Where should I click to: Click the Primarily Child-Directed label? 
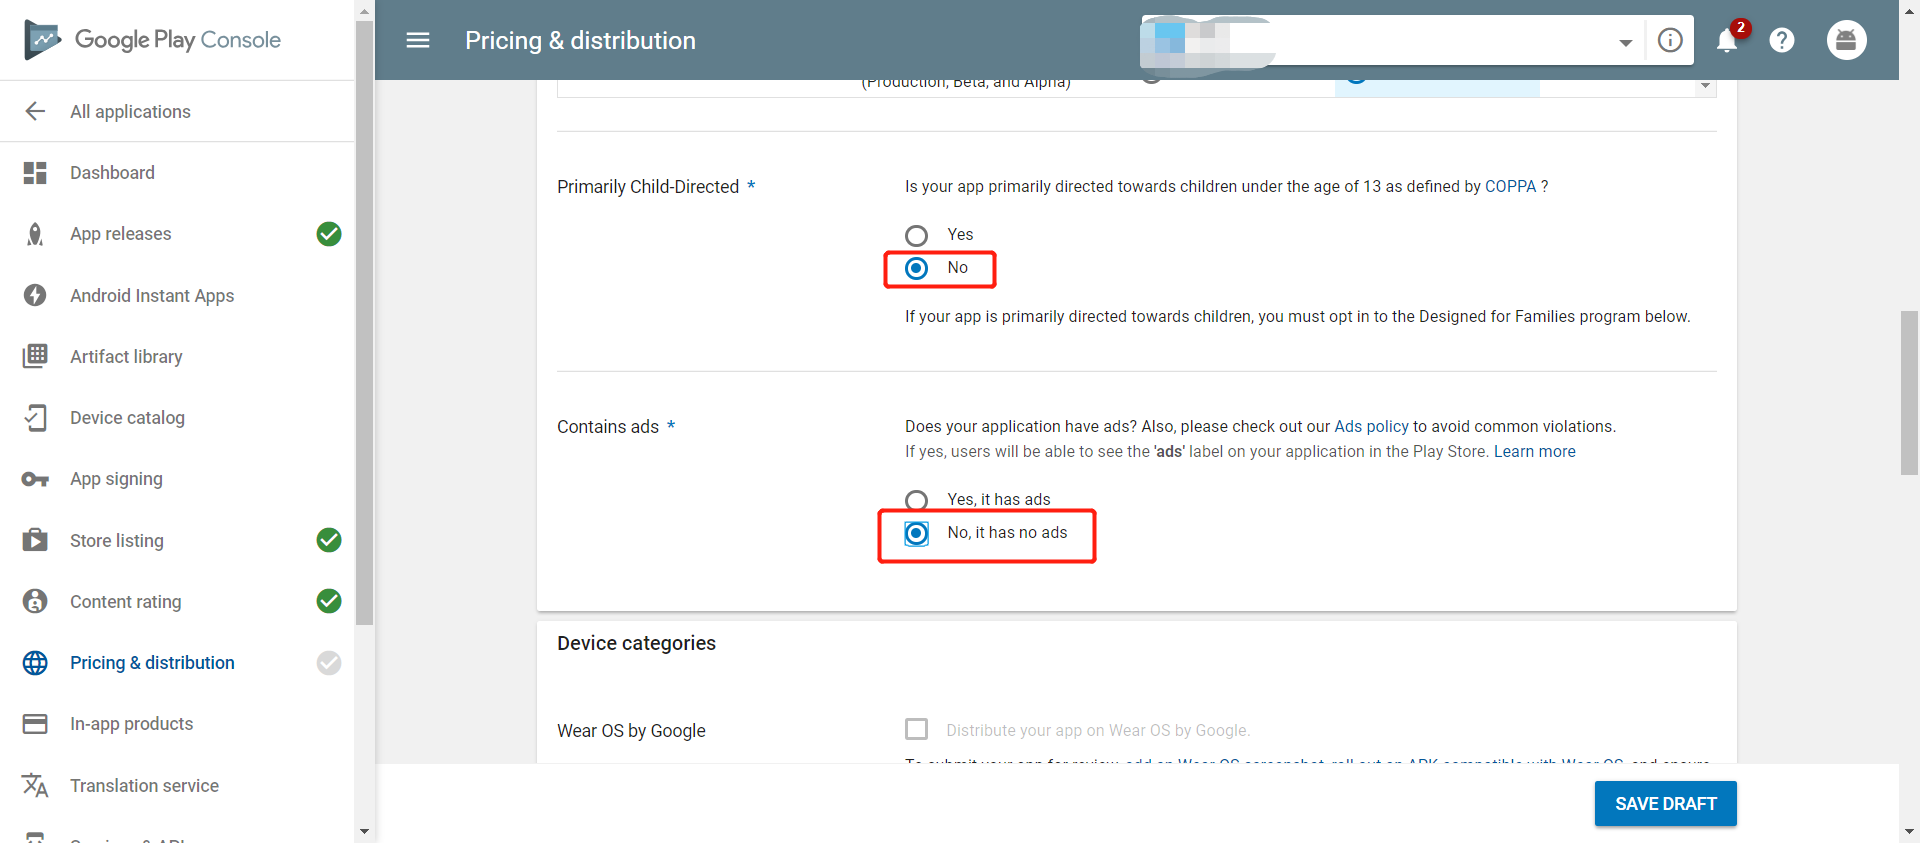click(x=648, y=187)
